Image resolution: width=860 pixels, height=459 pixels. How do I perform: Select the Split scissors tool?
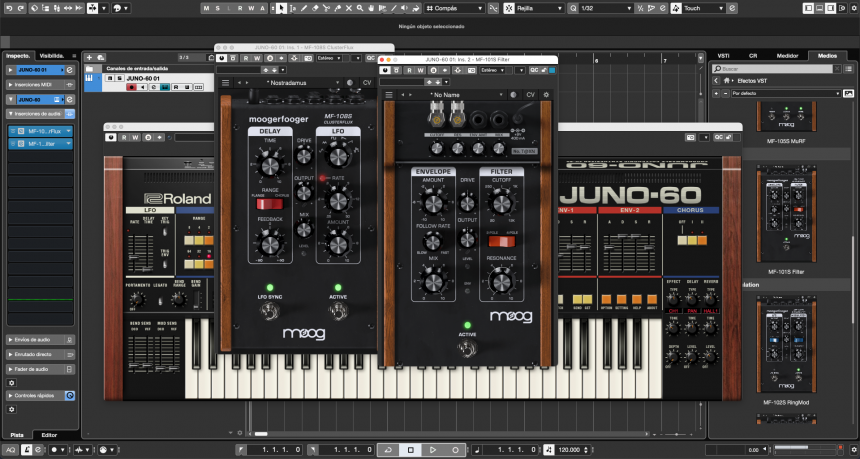point(326,8)
